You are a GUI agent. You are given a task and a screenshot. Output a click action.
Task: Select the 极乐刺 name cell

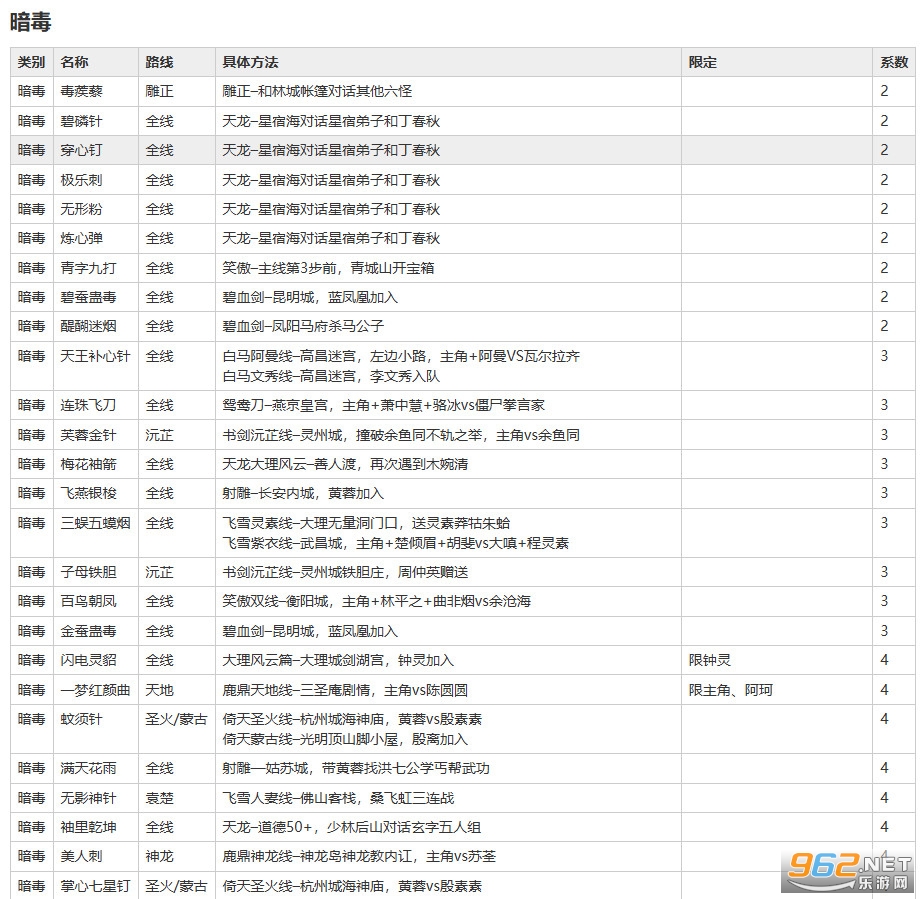coord(96,180)
